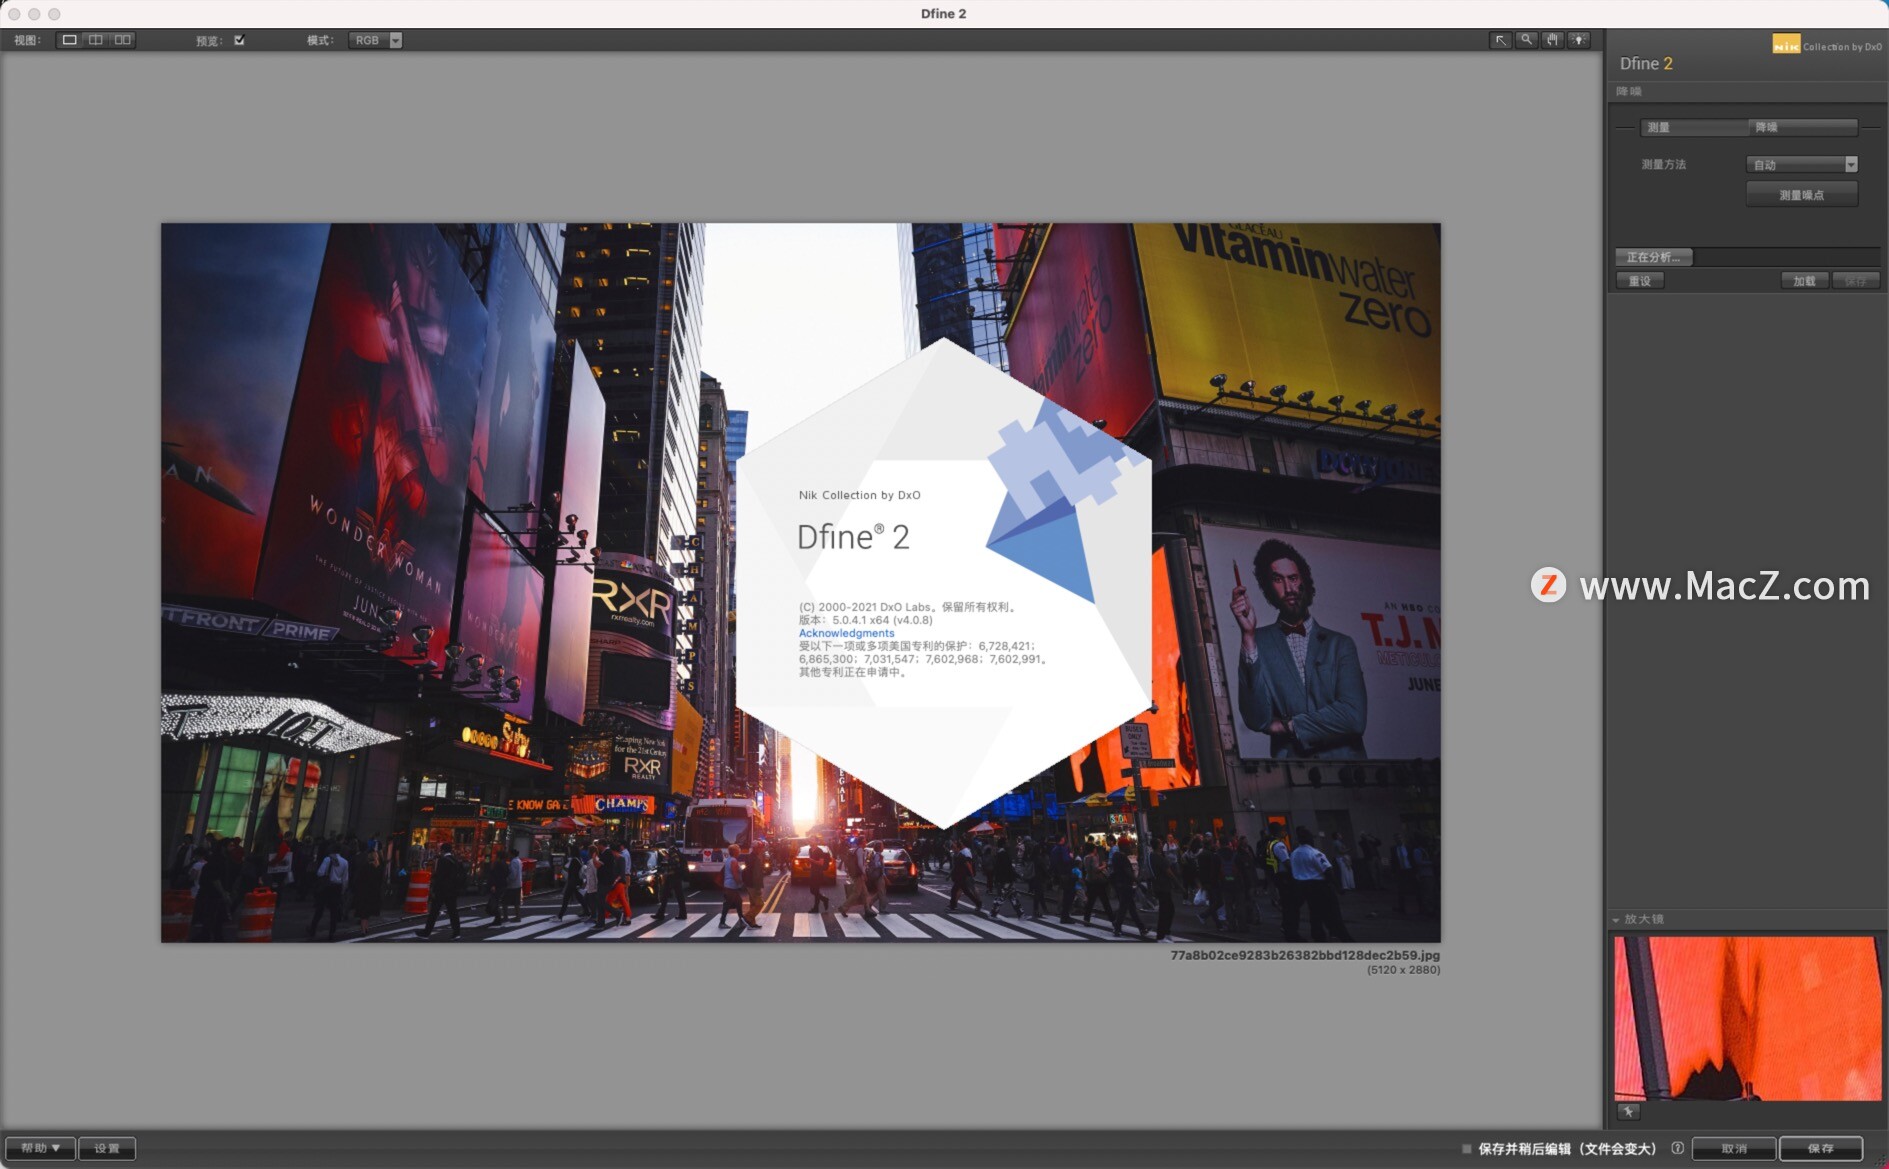The height and width of the screenshot is (1169, 1889).
Task: Collapse the 放大镜 loupe section
Action: (1616, 919)
